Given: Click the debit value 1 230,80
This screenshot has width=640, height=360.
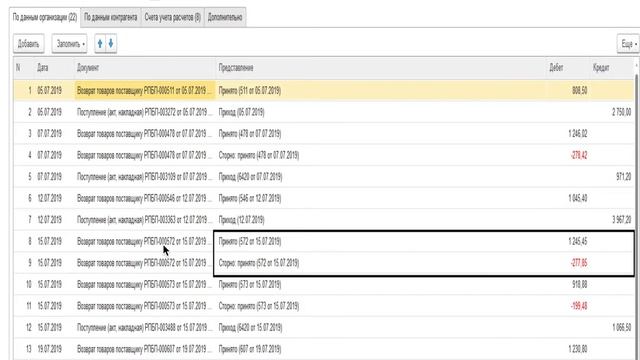Looking at the screenshot, I should pyautogui.click(x=578, y=349).
